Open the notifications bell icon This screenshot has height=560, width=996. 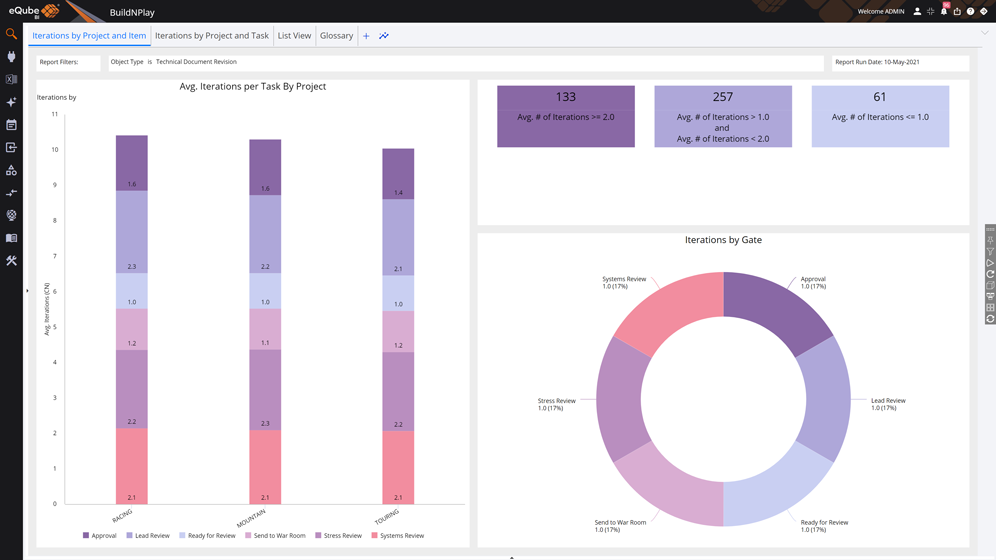944,11
